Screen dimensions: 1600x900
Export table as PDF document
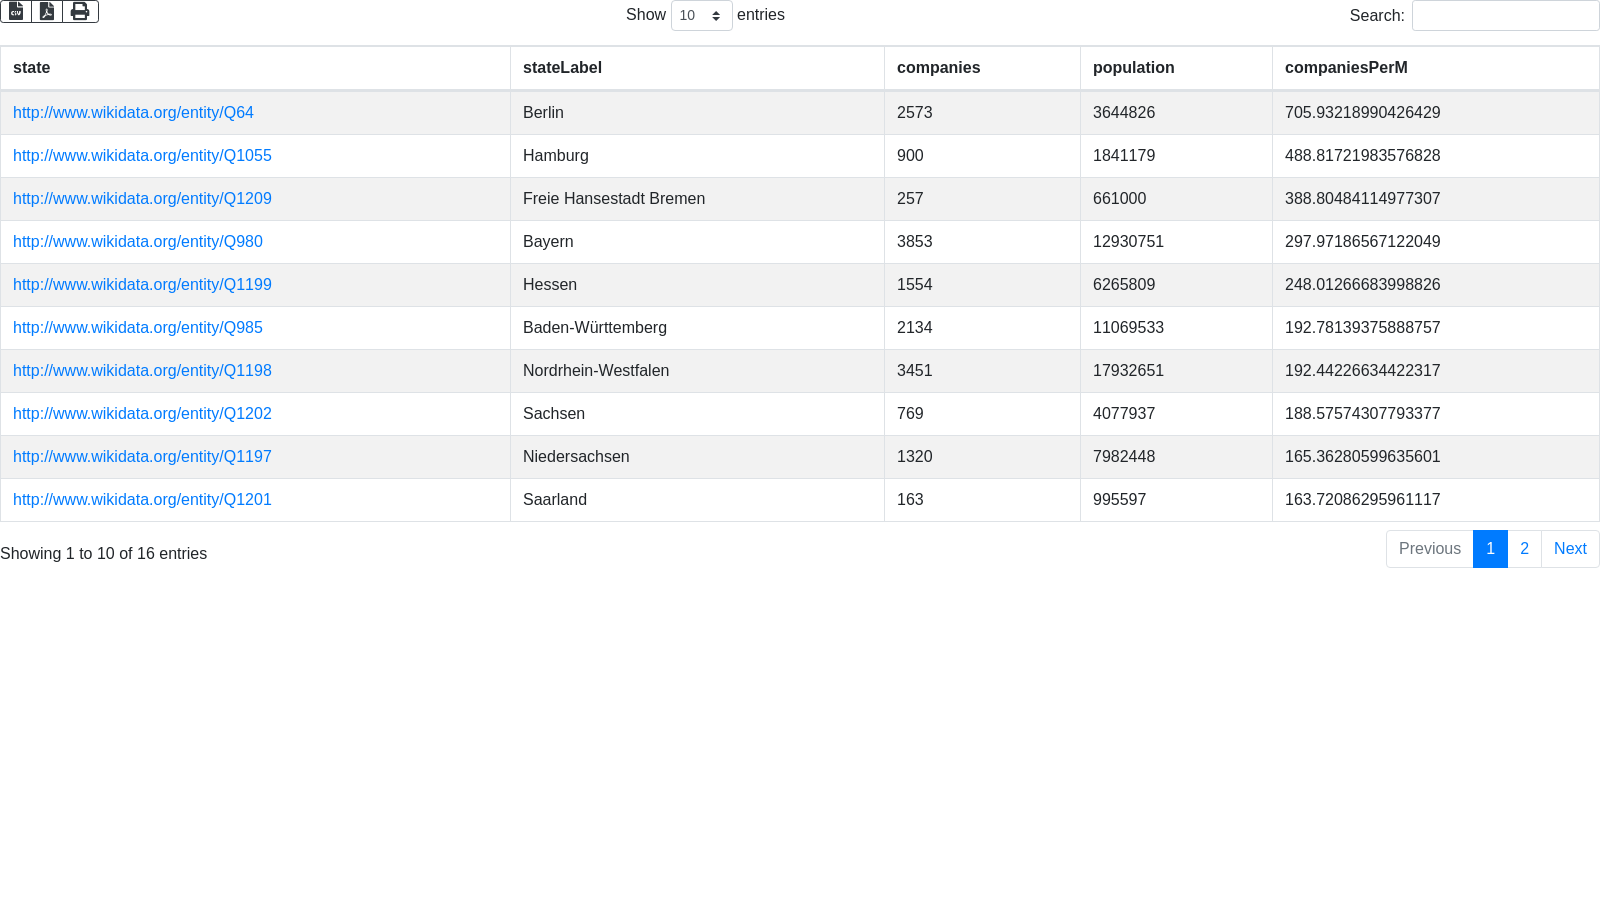click(x=47, y=11)
